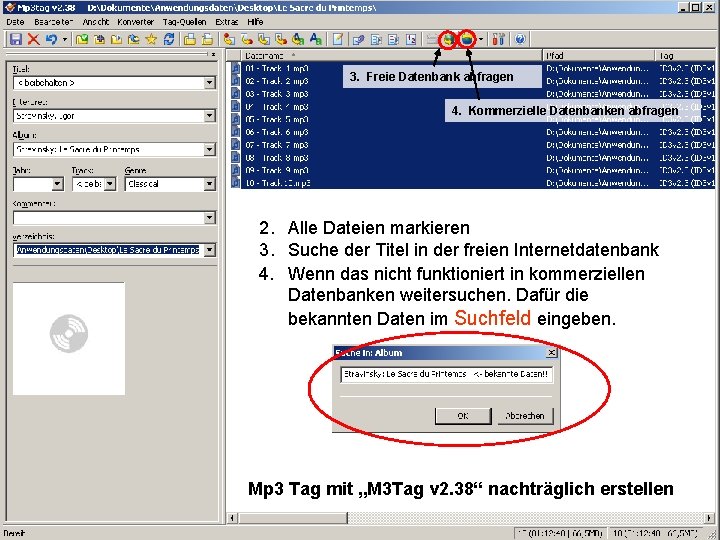
Task: Expand the Titel field dropdown
Action: pos(209,83)
